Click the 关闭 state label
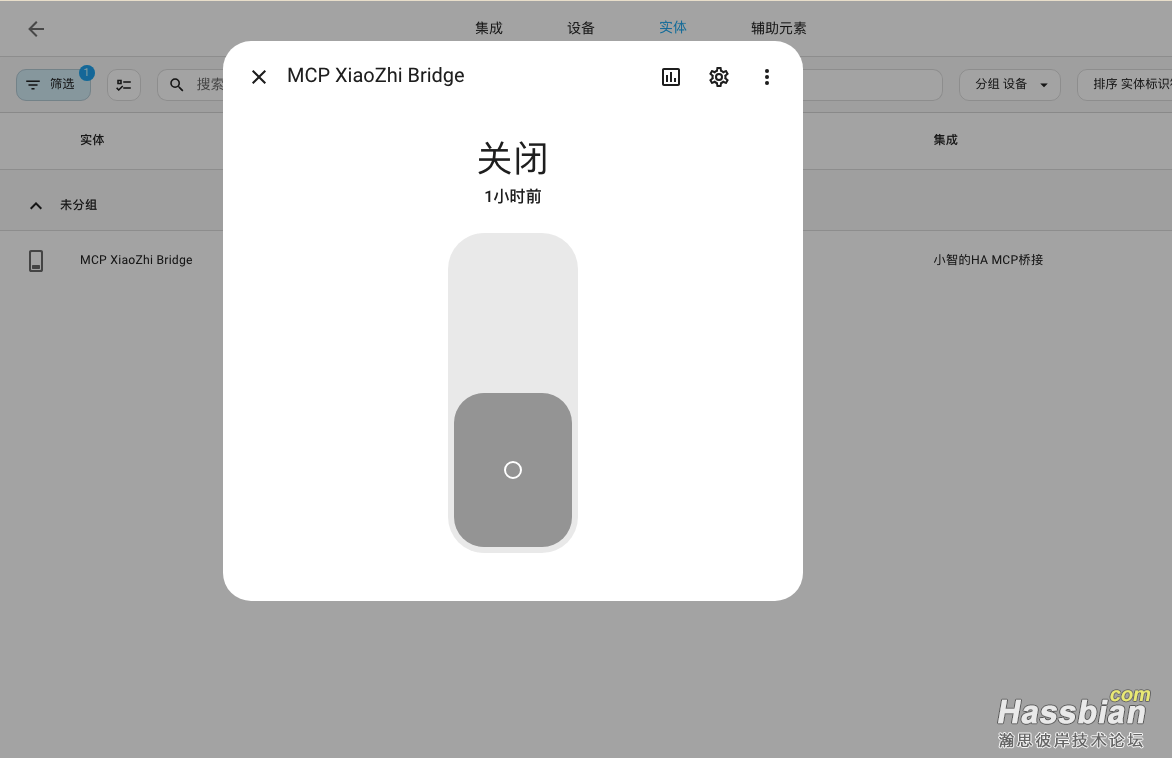 pos(513,158)
